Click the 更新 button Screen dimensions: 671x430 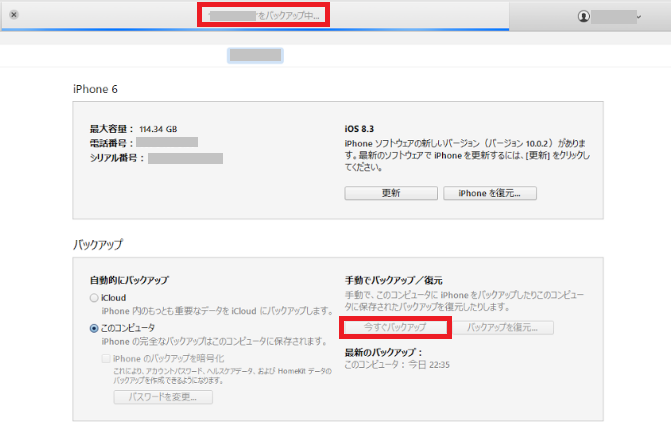[391, 193]
